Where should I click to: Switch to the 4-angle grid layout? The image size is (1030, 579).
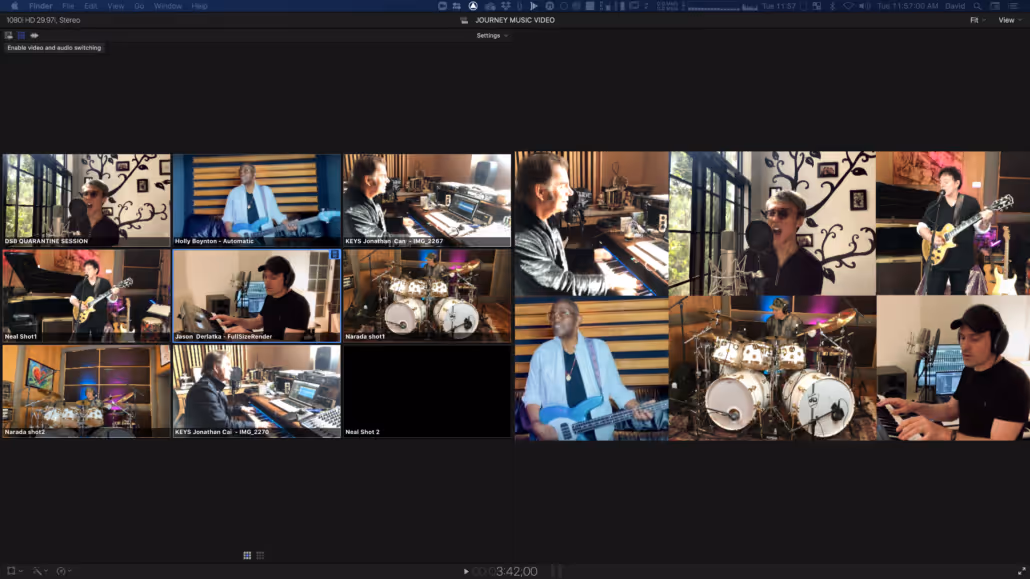point(247,555)
